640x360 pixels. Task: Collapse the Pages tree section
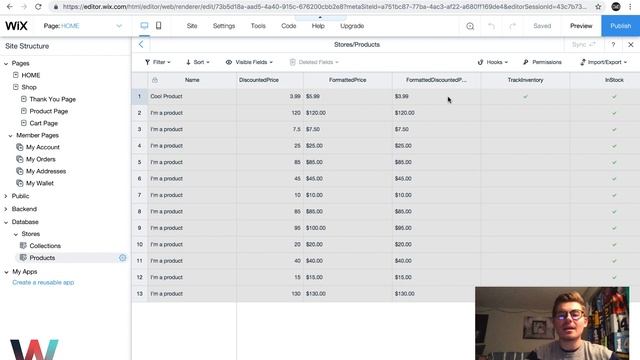(6, 64)
